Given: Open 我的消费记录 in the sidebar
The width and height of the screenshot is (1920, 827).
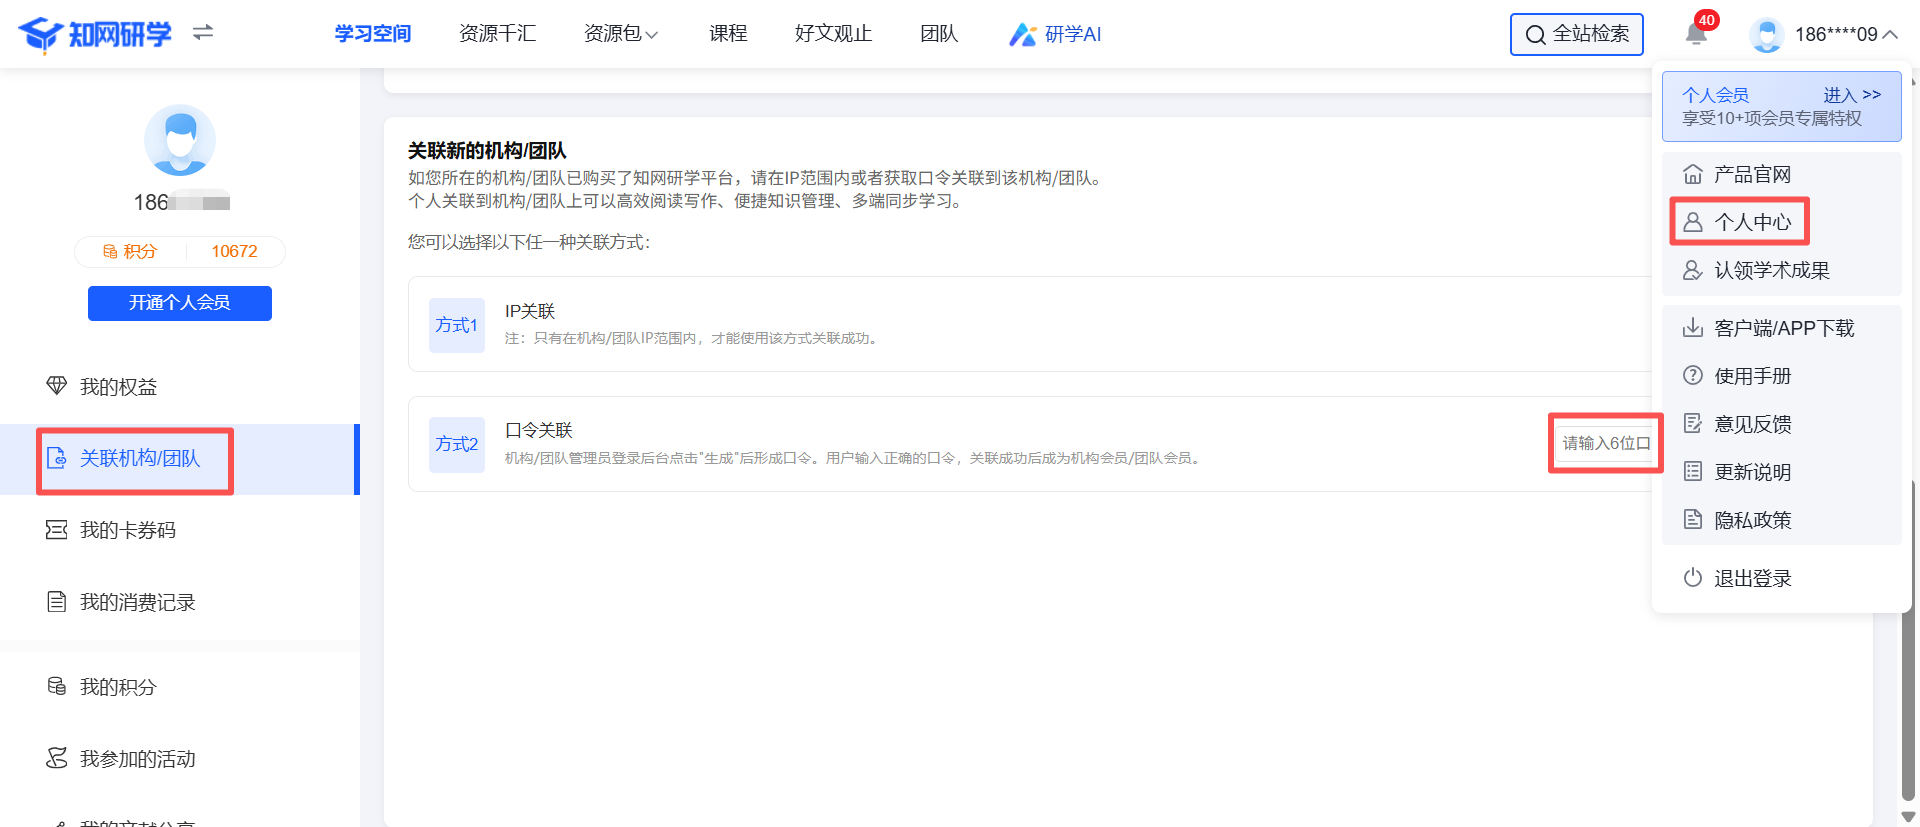Looking at the screenshot, I should pyautogui.click(x=137, y=602).
